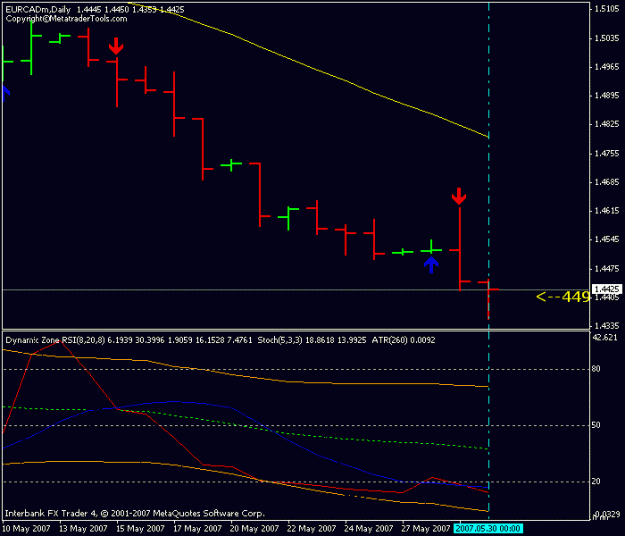Click the 22 May 2007 date label
This screenshot has width=625, height=536.
312,529
